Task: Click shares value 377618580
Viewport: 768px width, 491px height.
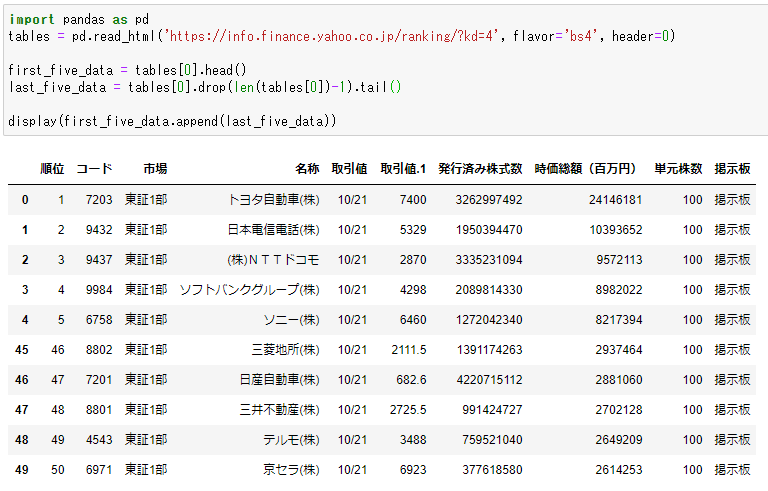Action: click(x=492, y=469)
